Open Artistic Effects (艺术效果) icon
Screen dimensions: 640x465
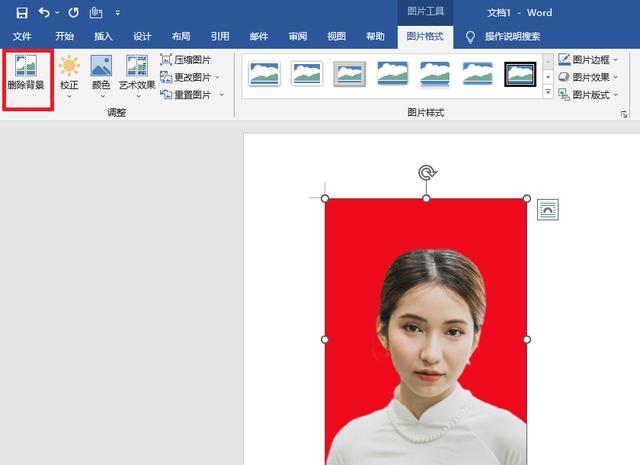[137, 65]
